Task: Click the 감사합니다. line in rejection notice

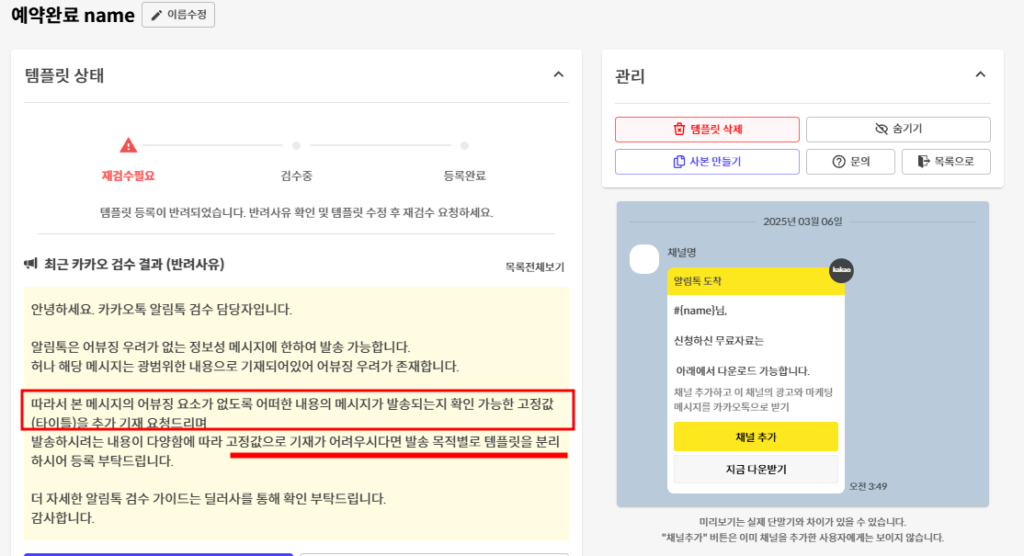Action: pos(63,518)
